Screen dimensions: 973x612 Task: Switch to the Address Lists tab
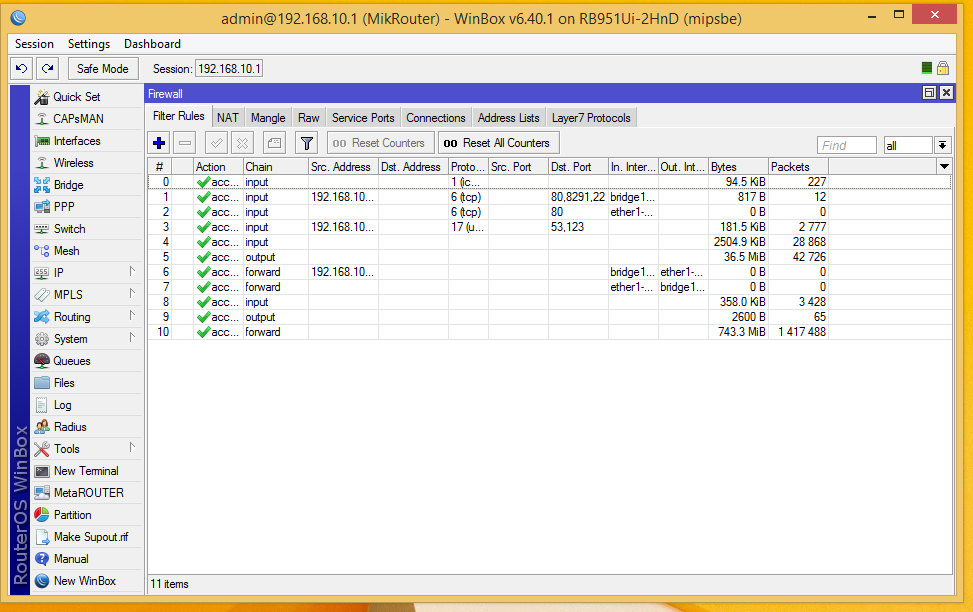(x=508, y=118)
